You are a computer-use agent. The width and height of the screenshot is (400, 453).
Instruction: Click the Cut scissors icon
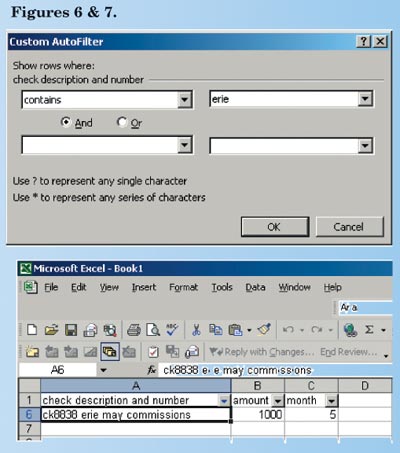coord(196,330)
